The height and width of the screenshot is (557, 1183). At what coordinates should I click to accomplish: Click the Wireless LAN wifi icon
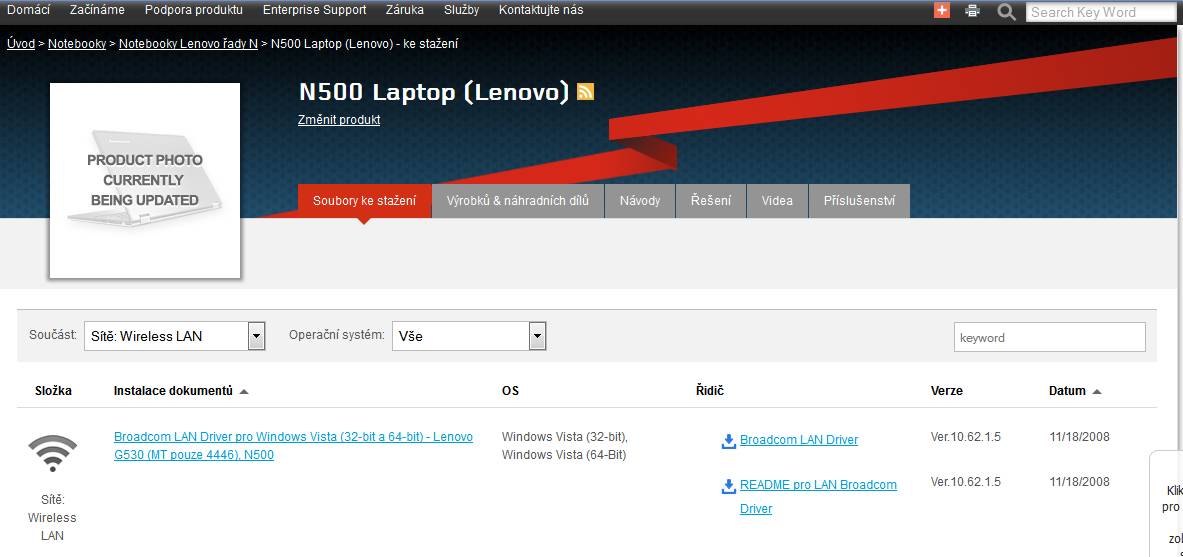point(52,453)
